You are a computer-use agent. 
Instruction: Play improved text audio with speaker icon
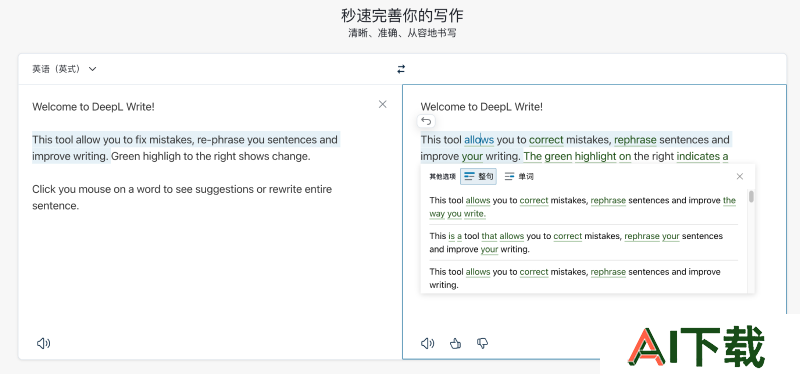428,343
